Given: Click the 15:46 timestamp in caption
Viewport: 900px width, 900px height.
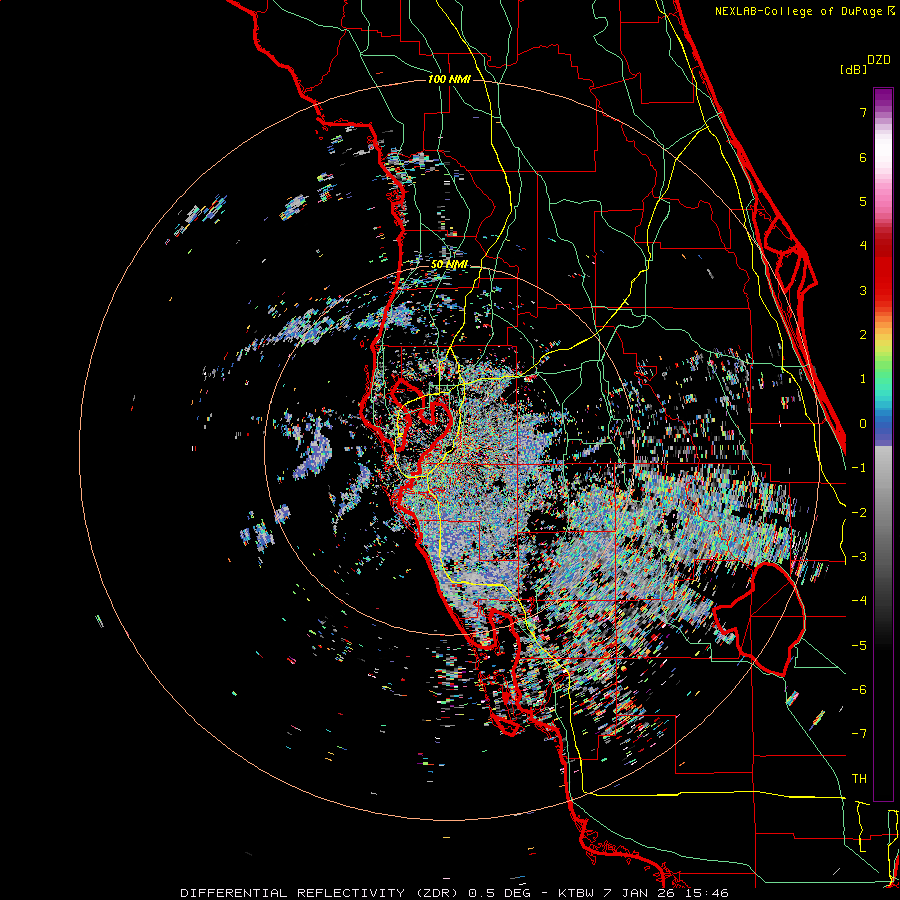Looking at the screenshot, I should click(705, 893).
